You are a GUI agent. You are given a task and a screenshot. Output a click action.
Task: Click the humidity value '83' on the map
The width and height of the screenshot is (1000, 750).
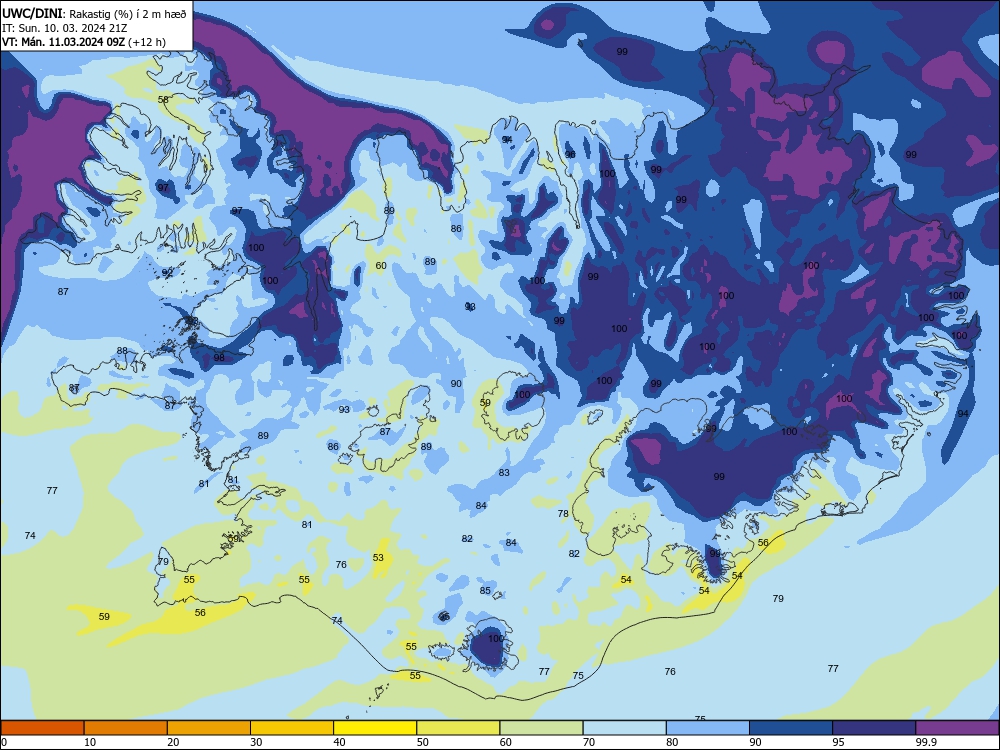pyautogui.click(x=504, y=473)
